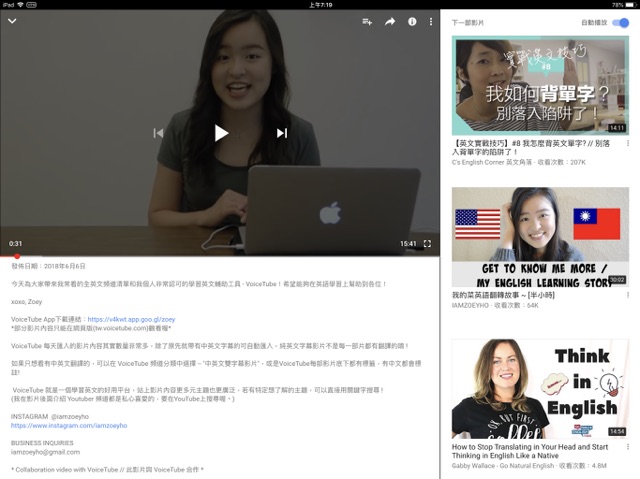Select the title 【英文實戰技巧】#8 我怎麼背英文單字
This screenshot has width=640, height=479.
[x=531, y=148]
